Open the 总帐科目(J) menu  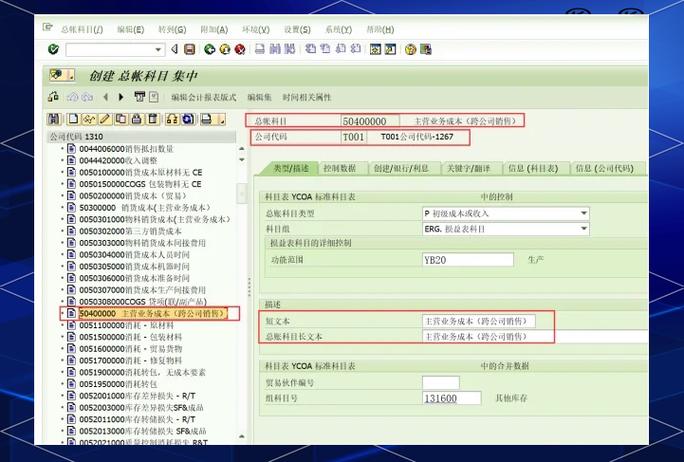82,30
